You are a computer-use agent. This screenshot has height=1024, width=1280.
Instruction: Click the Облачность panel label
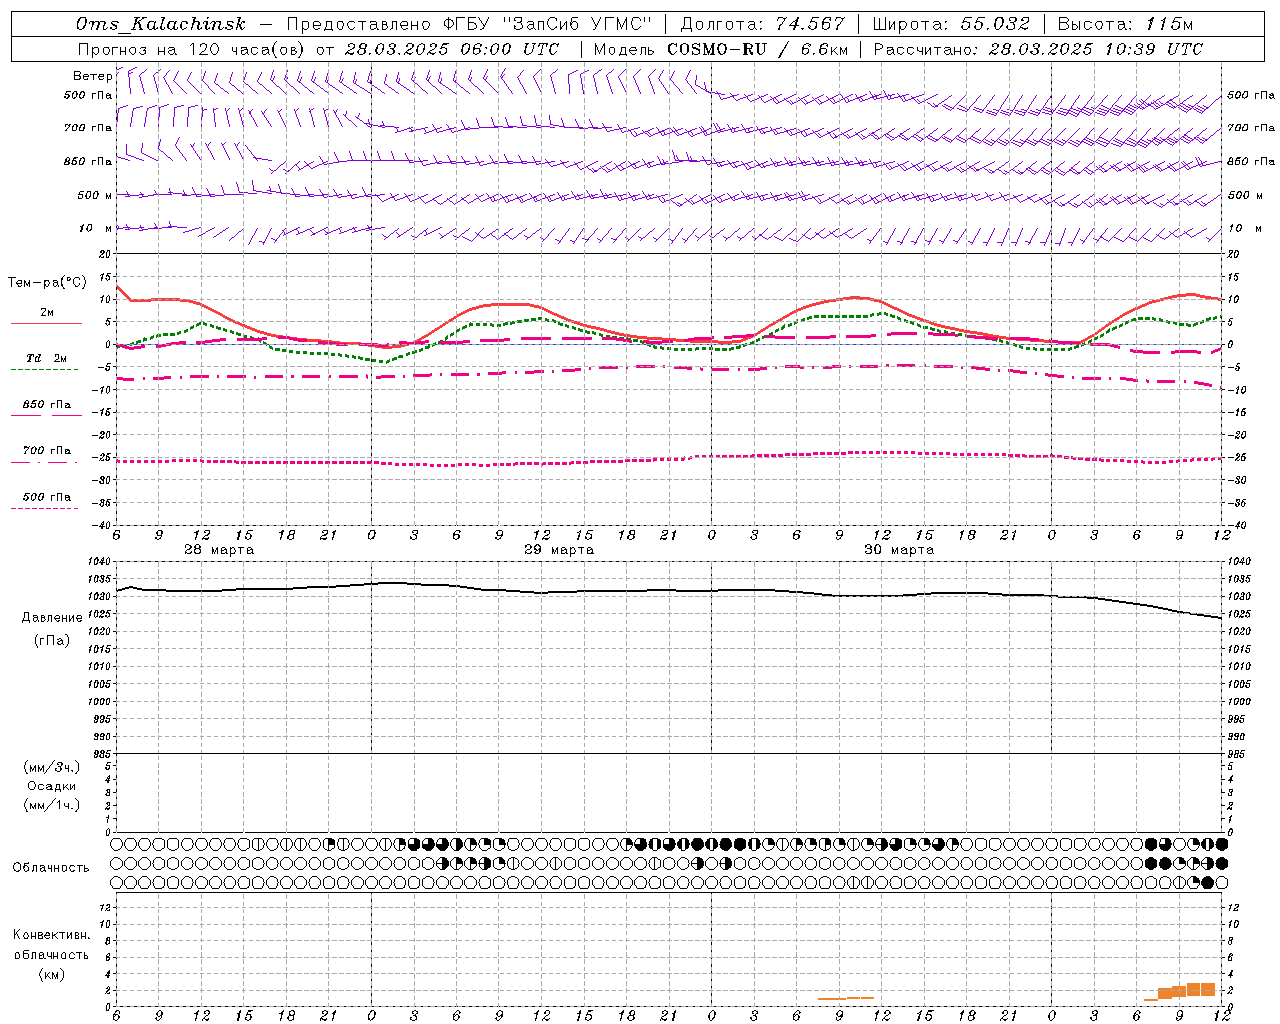pyautogui.click(x=51, y=868)
